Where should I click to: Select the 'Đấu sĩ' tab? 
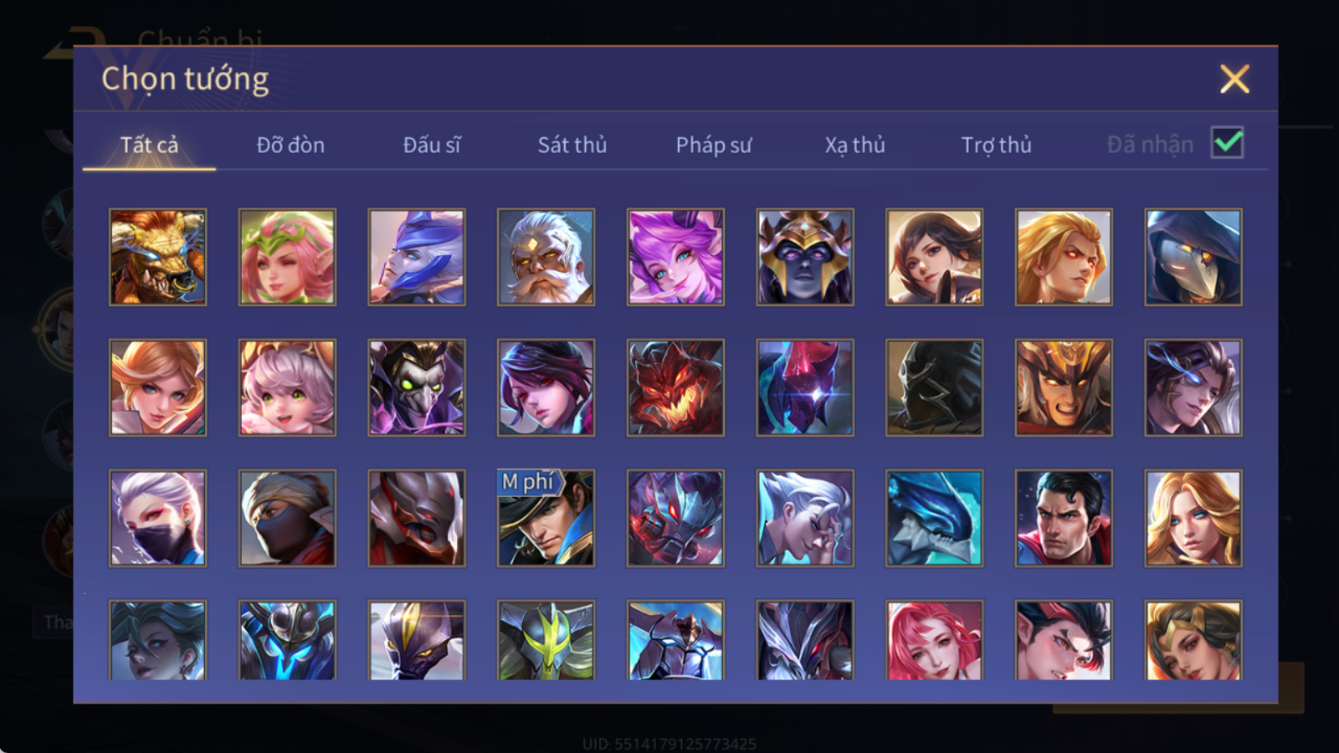[x=431, y=145]
